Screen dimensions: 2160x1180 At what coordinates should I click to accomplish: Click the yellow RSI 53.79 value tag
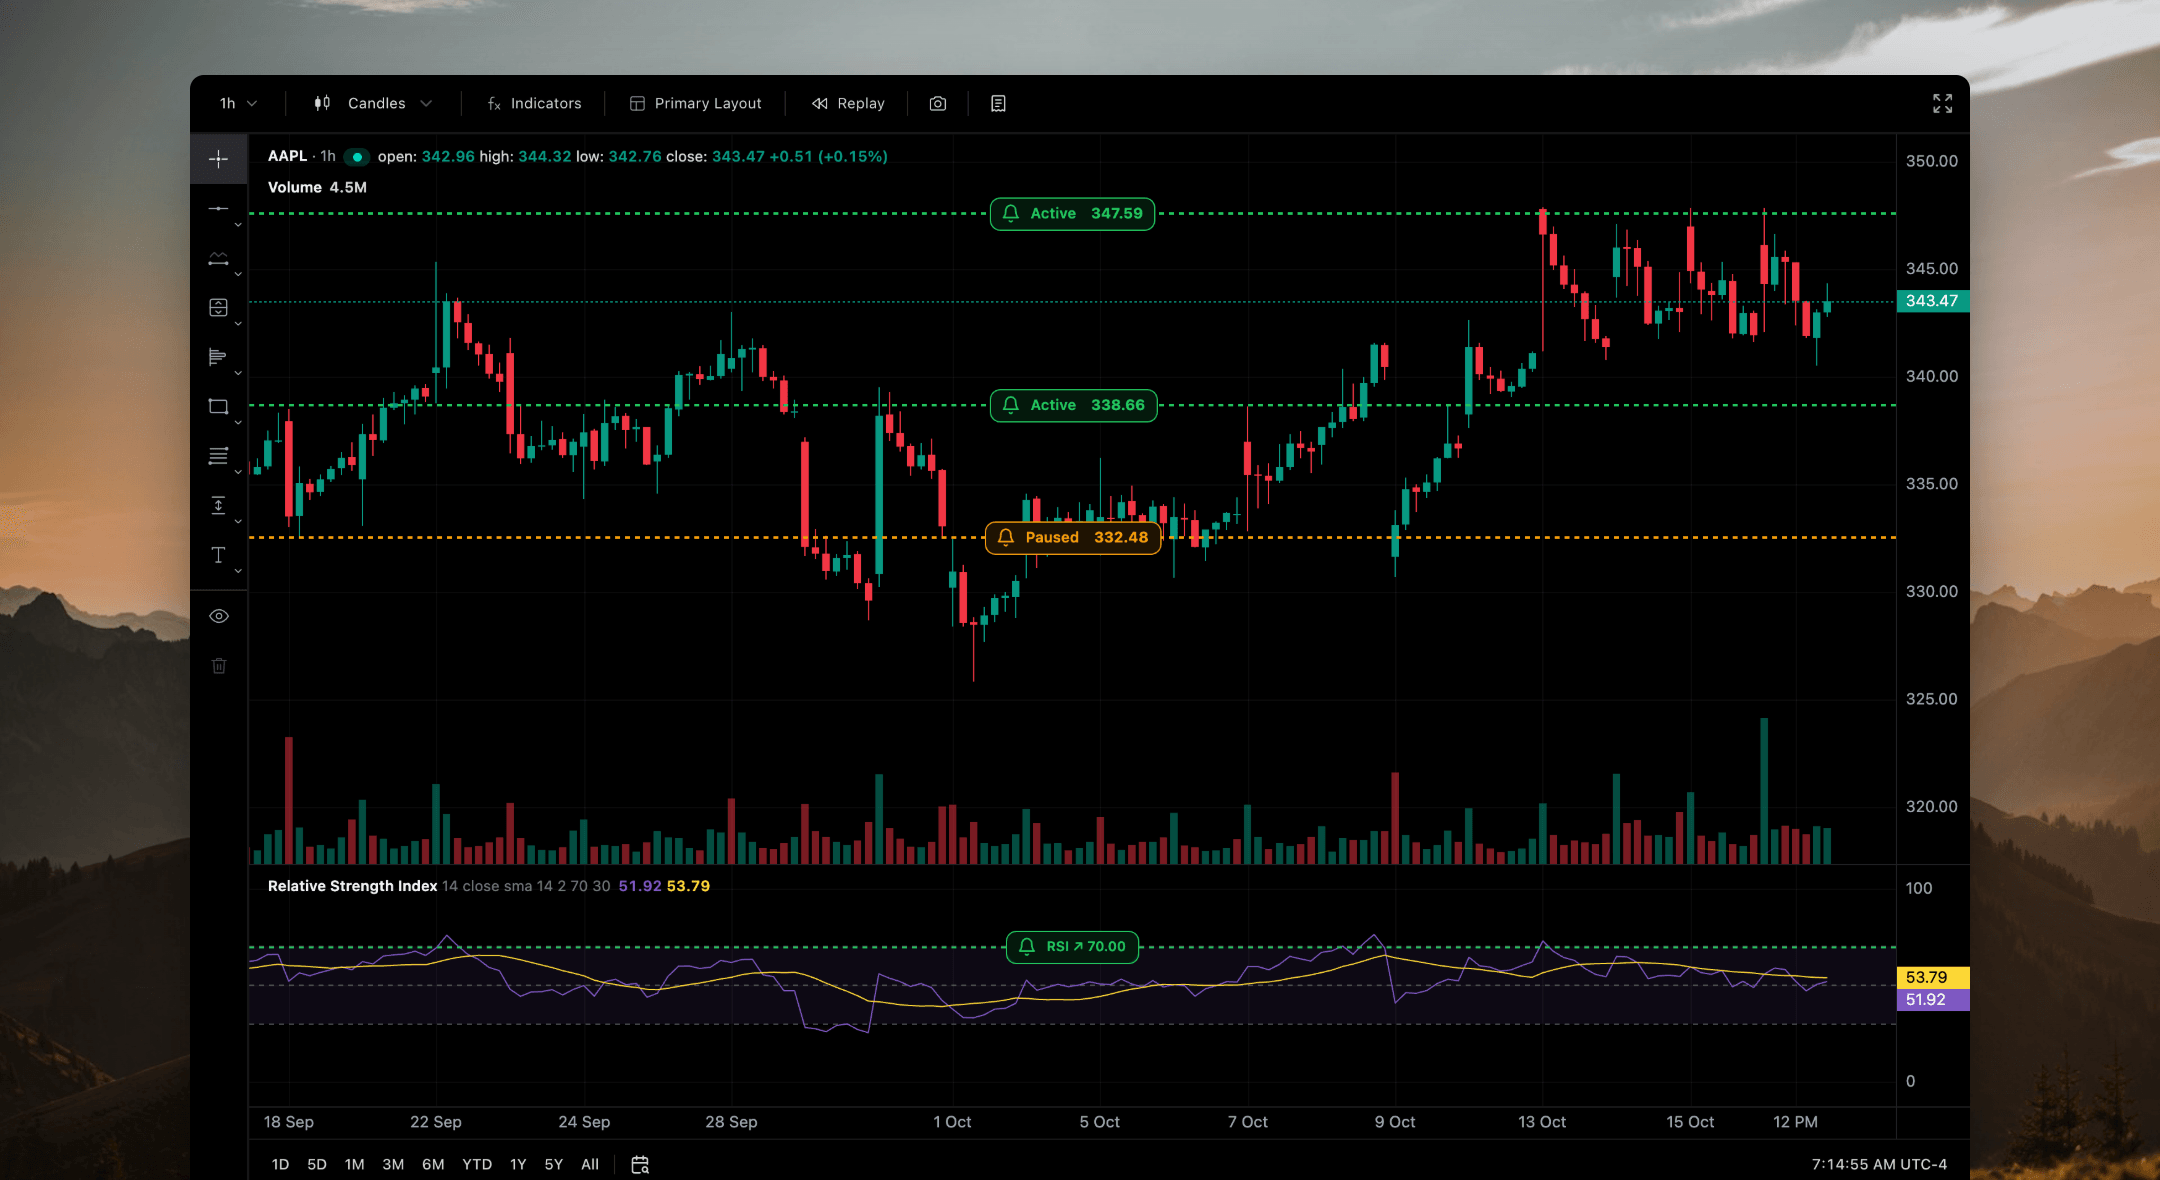pyautogui.click(x=1932, y=977)
